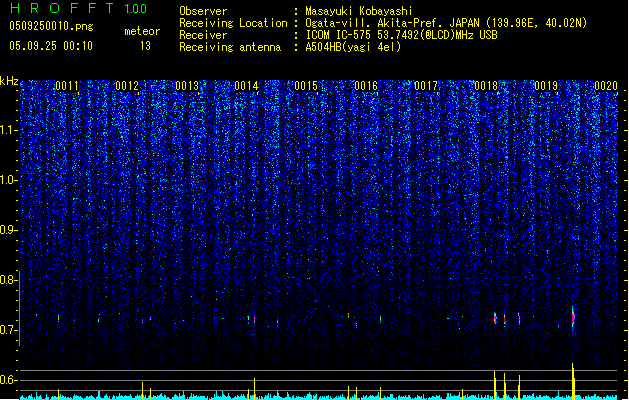Click the 0.9 kHz axis label
The height and width of the screenshot is (400, 629).
pos(9,230)
